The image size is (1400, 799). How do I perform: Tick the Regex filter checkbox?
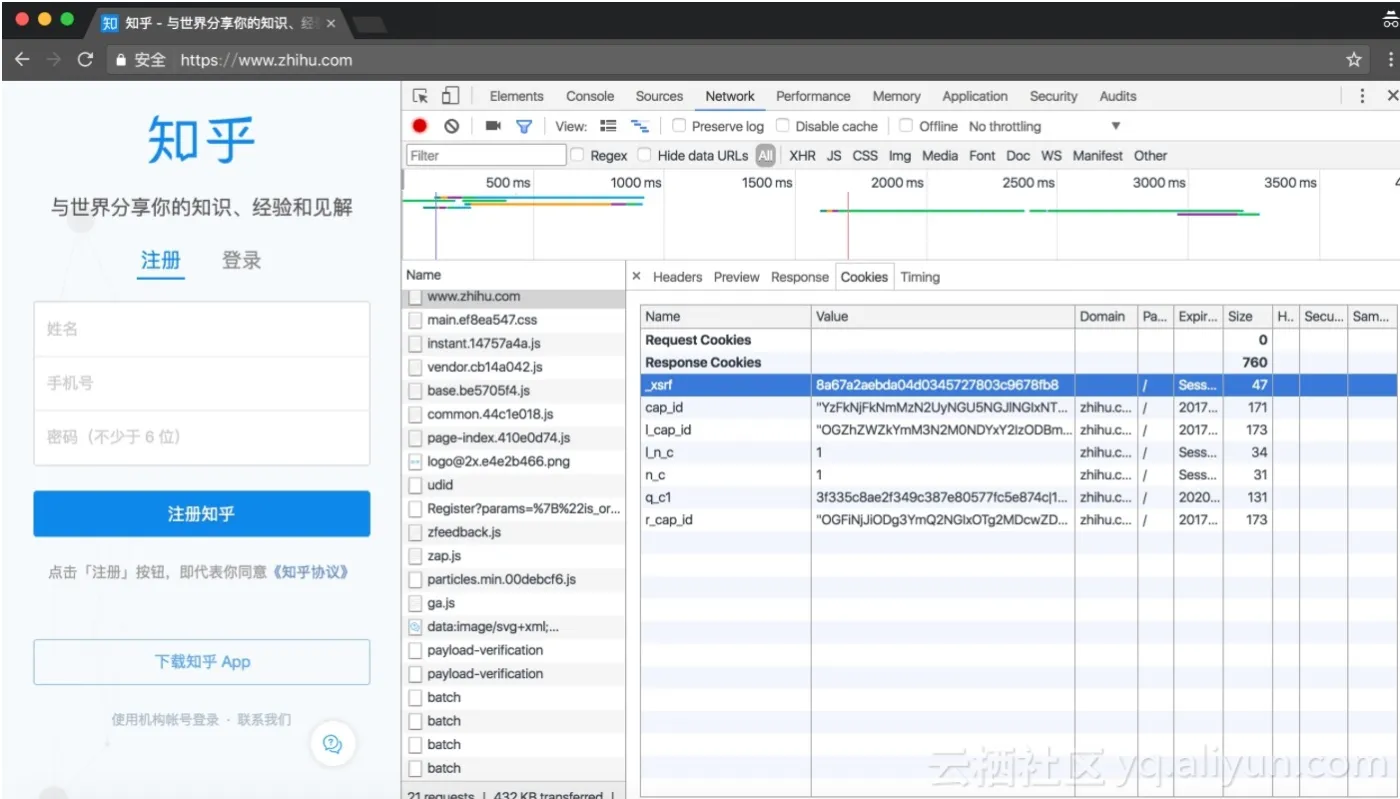point(577,155)
